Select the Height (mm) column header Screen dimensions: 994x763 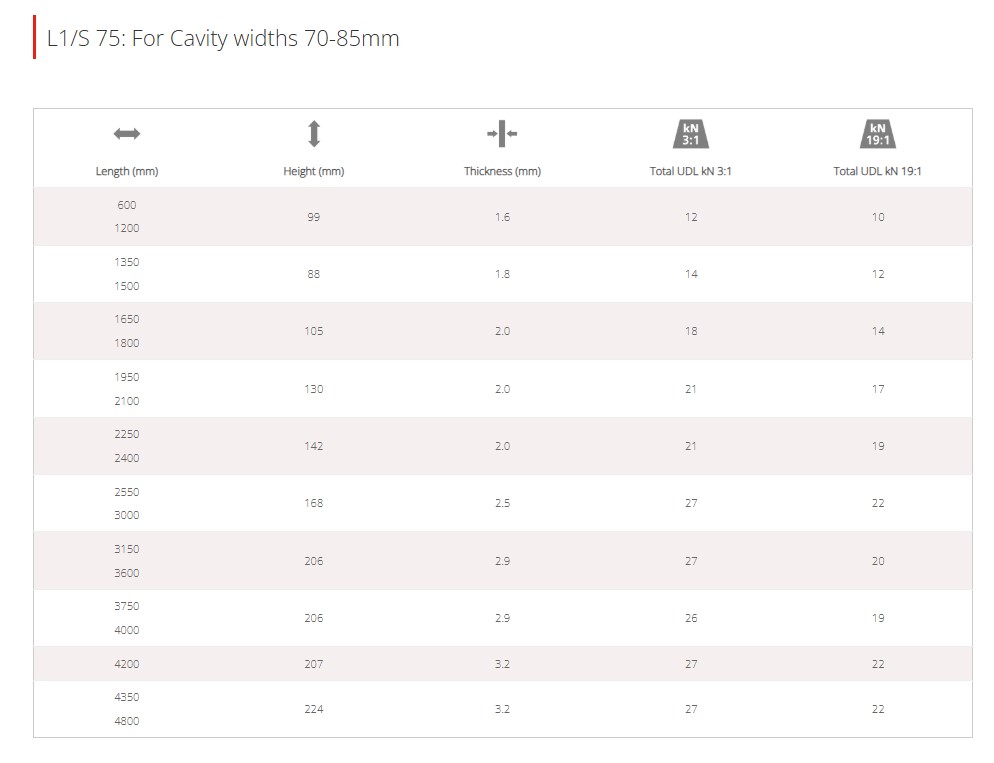click(x=314, y=171)
